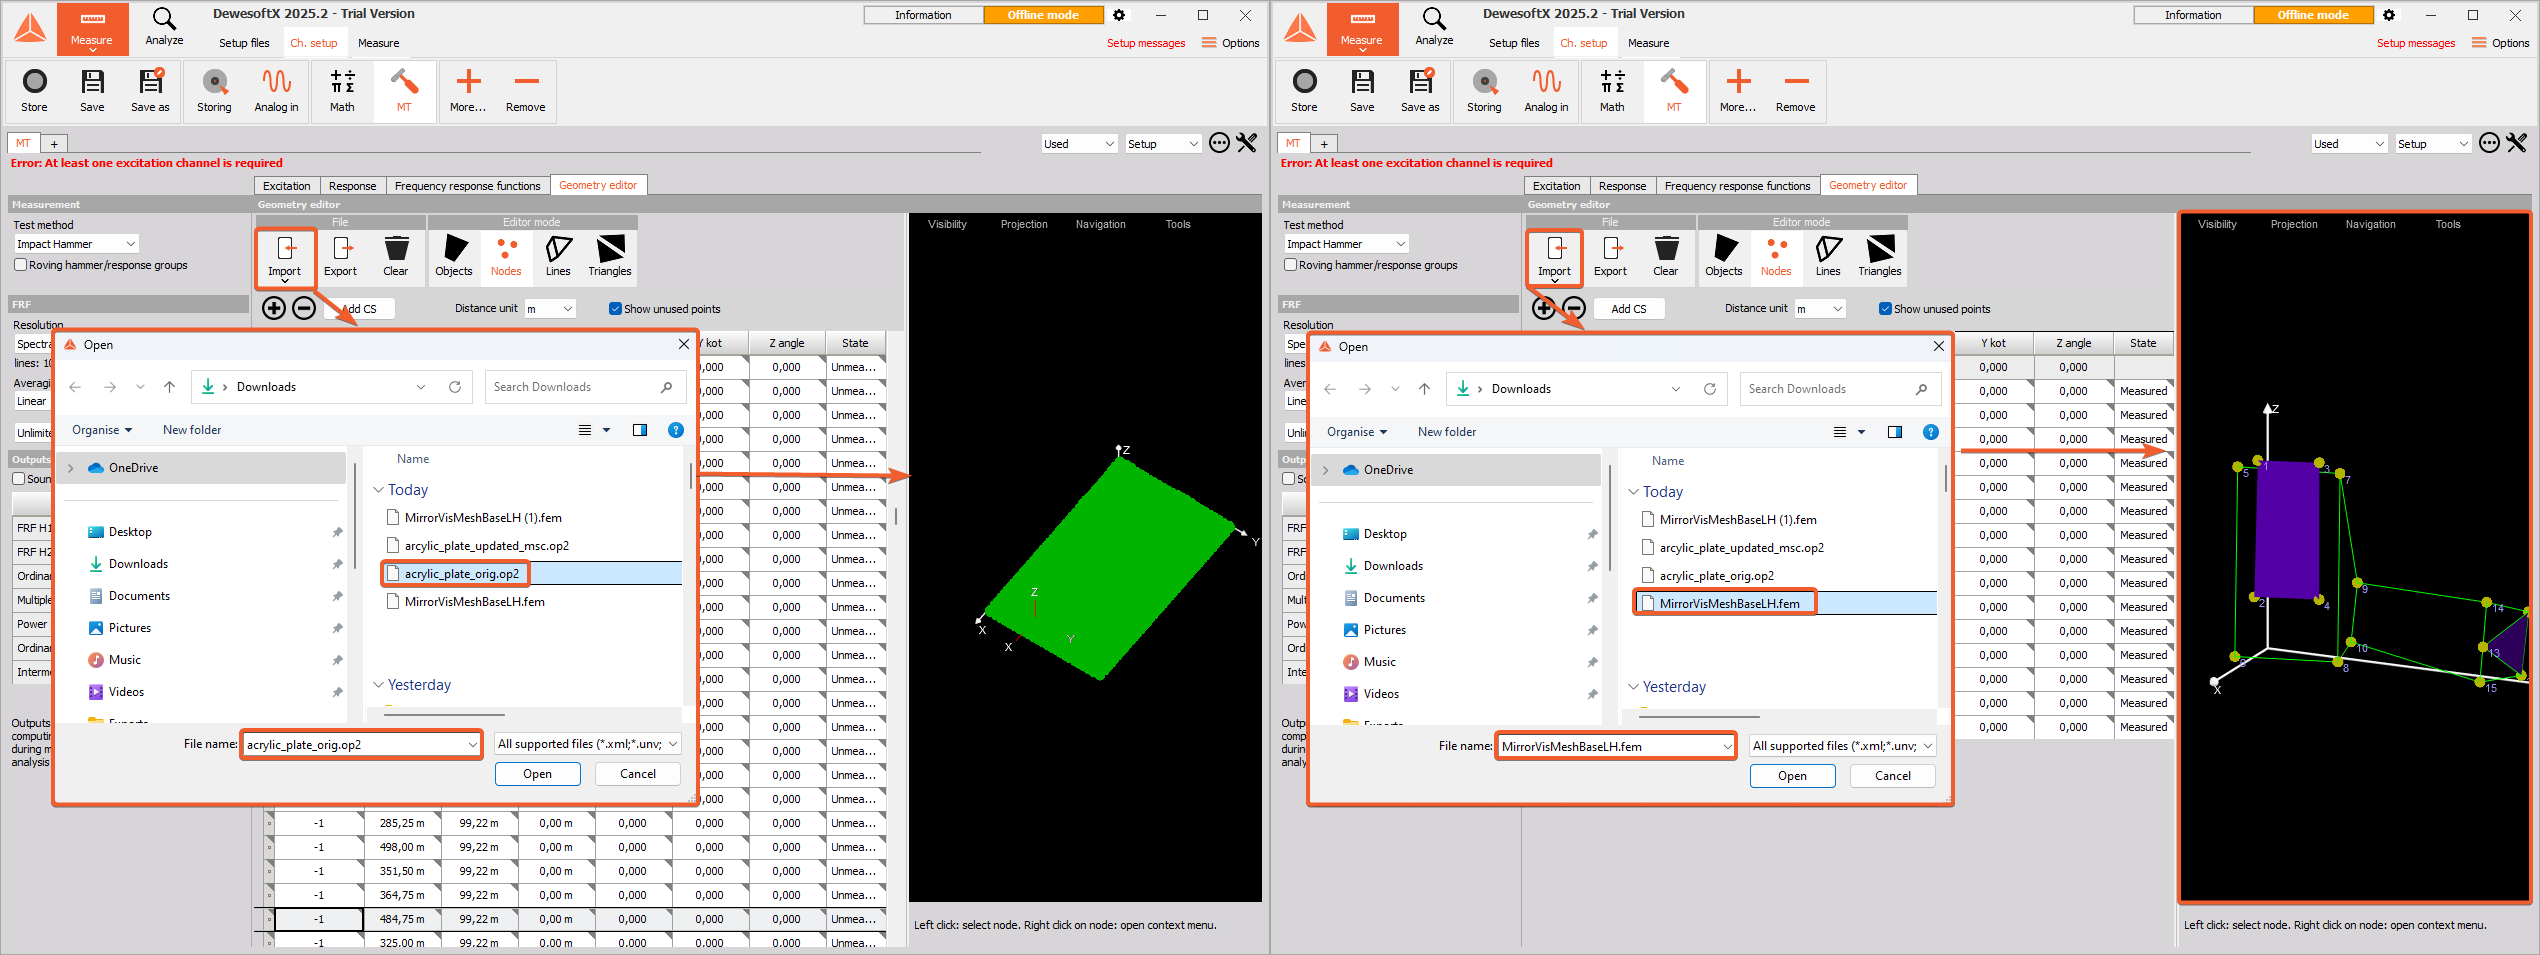Viewport: 2540px width, 955px height.
Task: Open Documents folder in left dialog sidebar
Action: 139,596
